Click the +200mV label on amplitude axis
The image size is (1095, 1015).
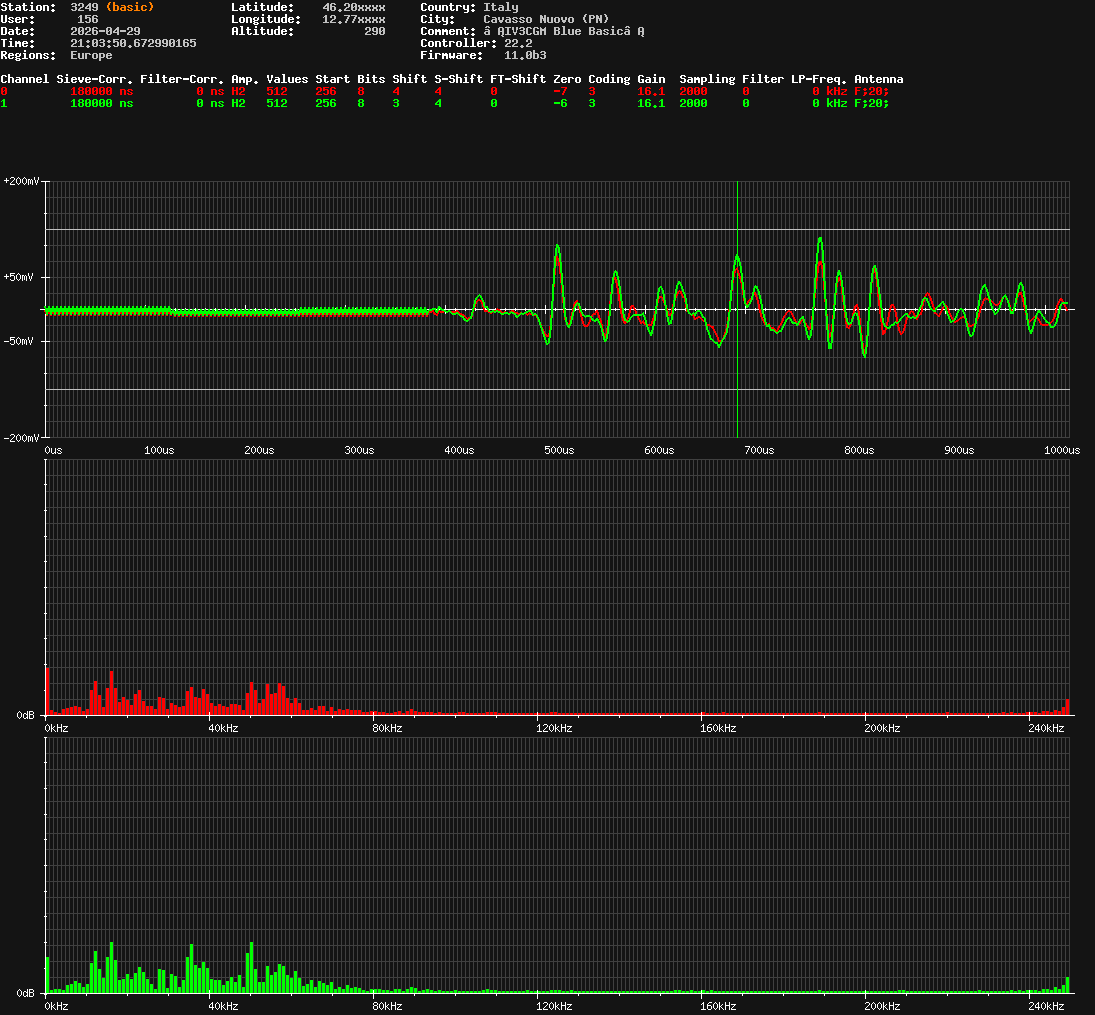point(21,182)
